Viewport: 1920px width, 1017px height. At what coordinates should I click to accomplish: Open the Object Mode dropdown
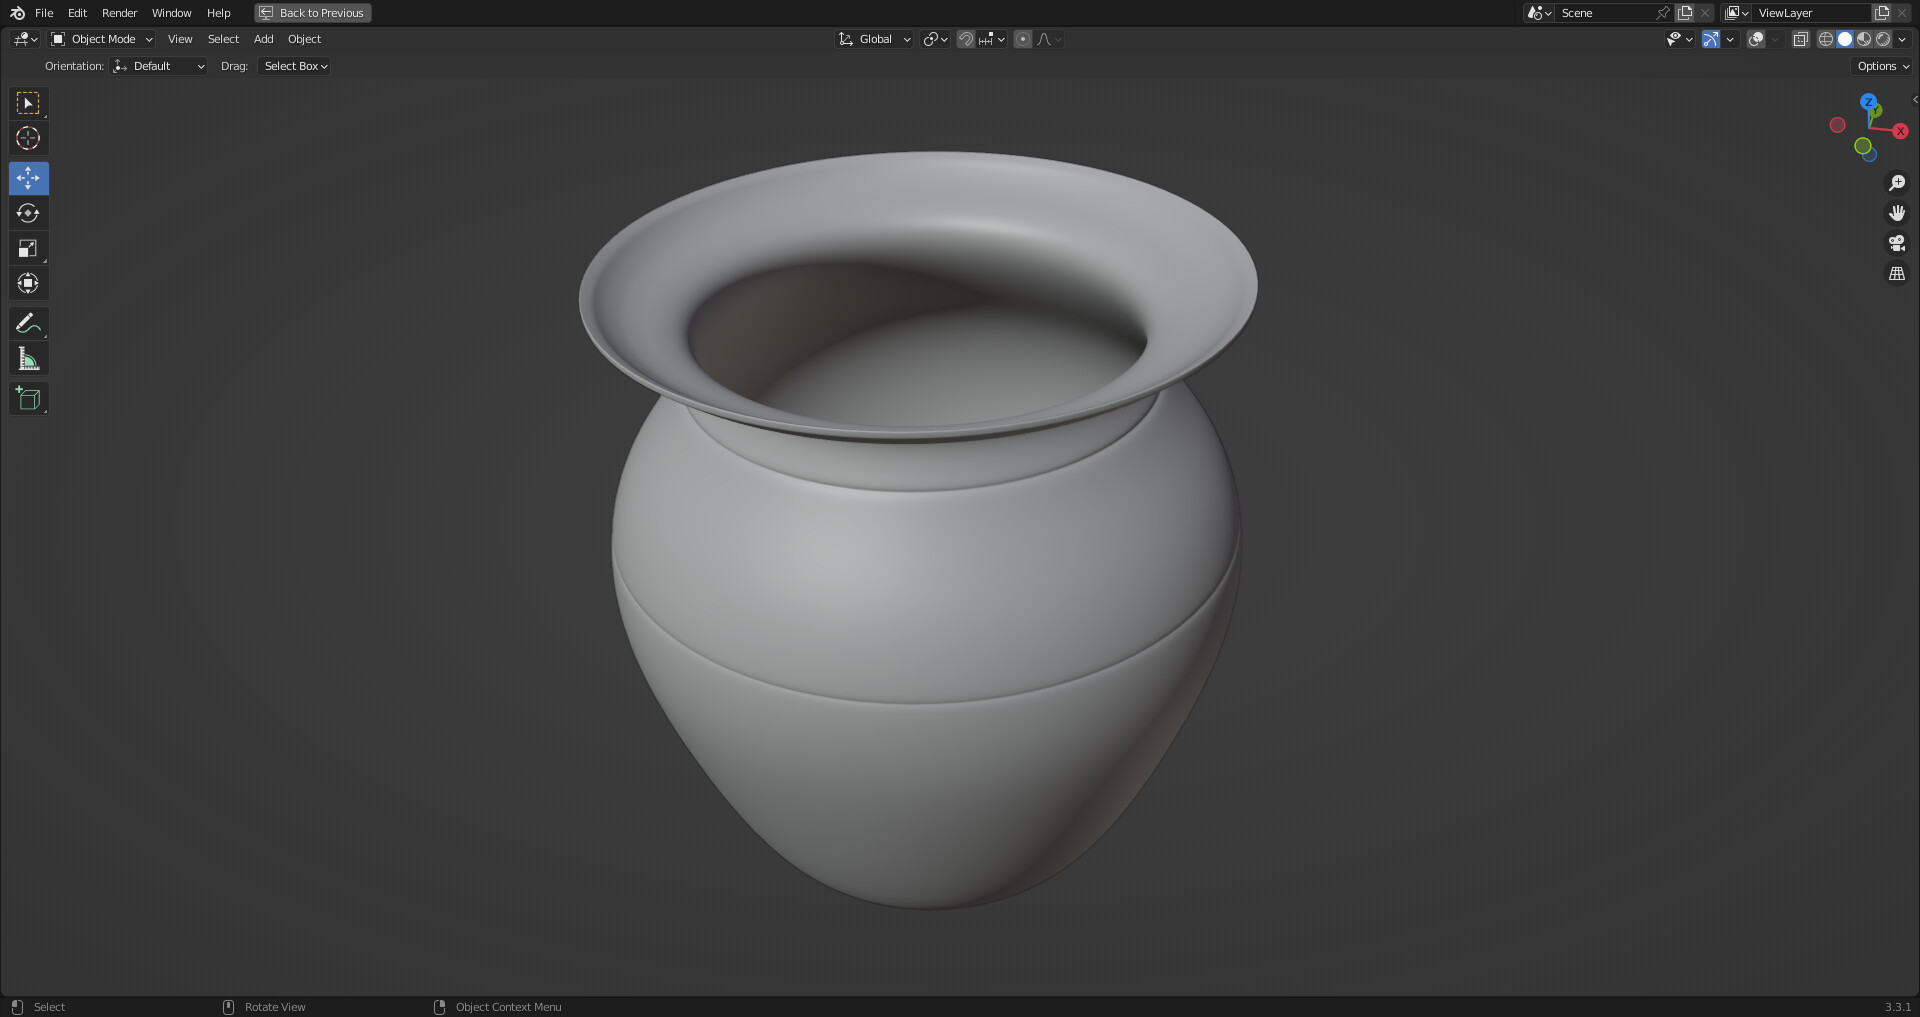pyautogui.click(x=101, y=39)
